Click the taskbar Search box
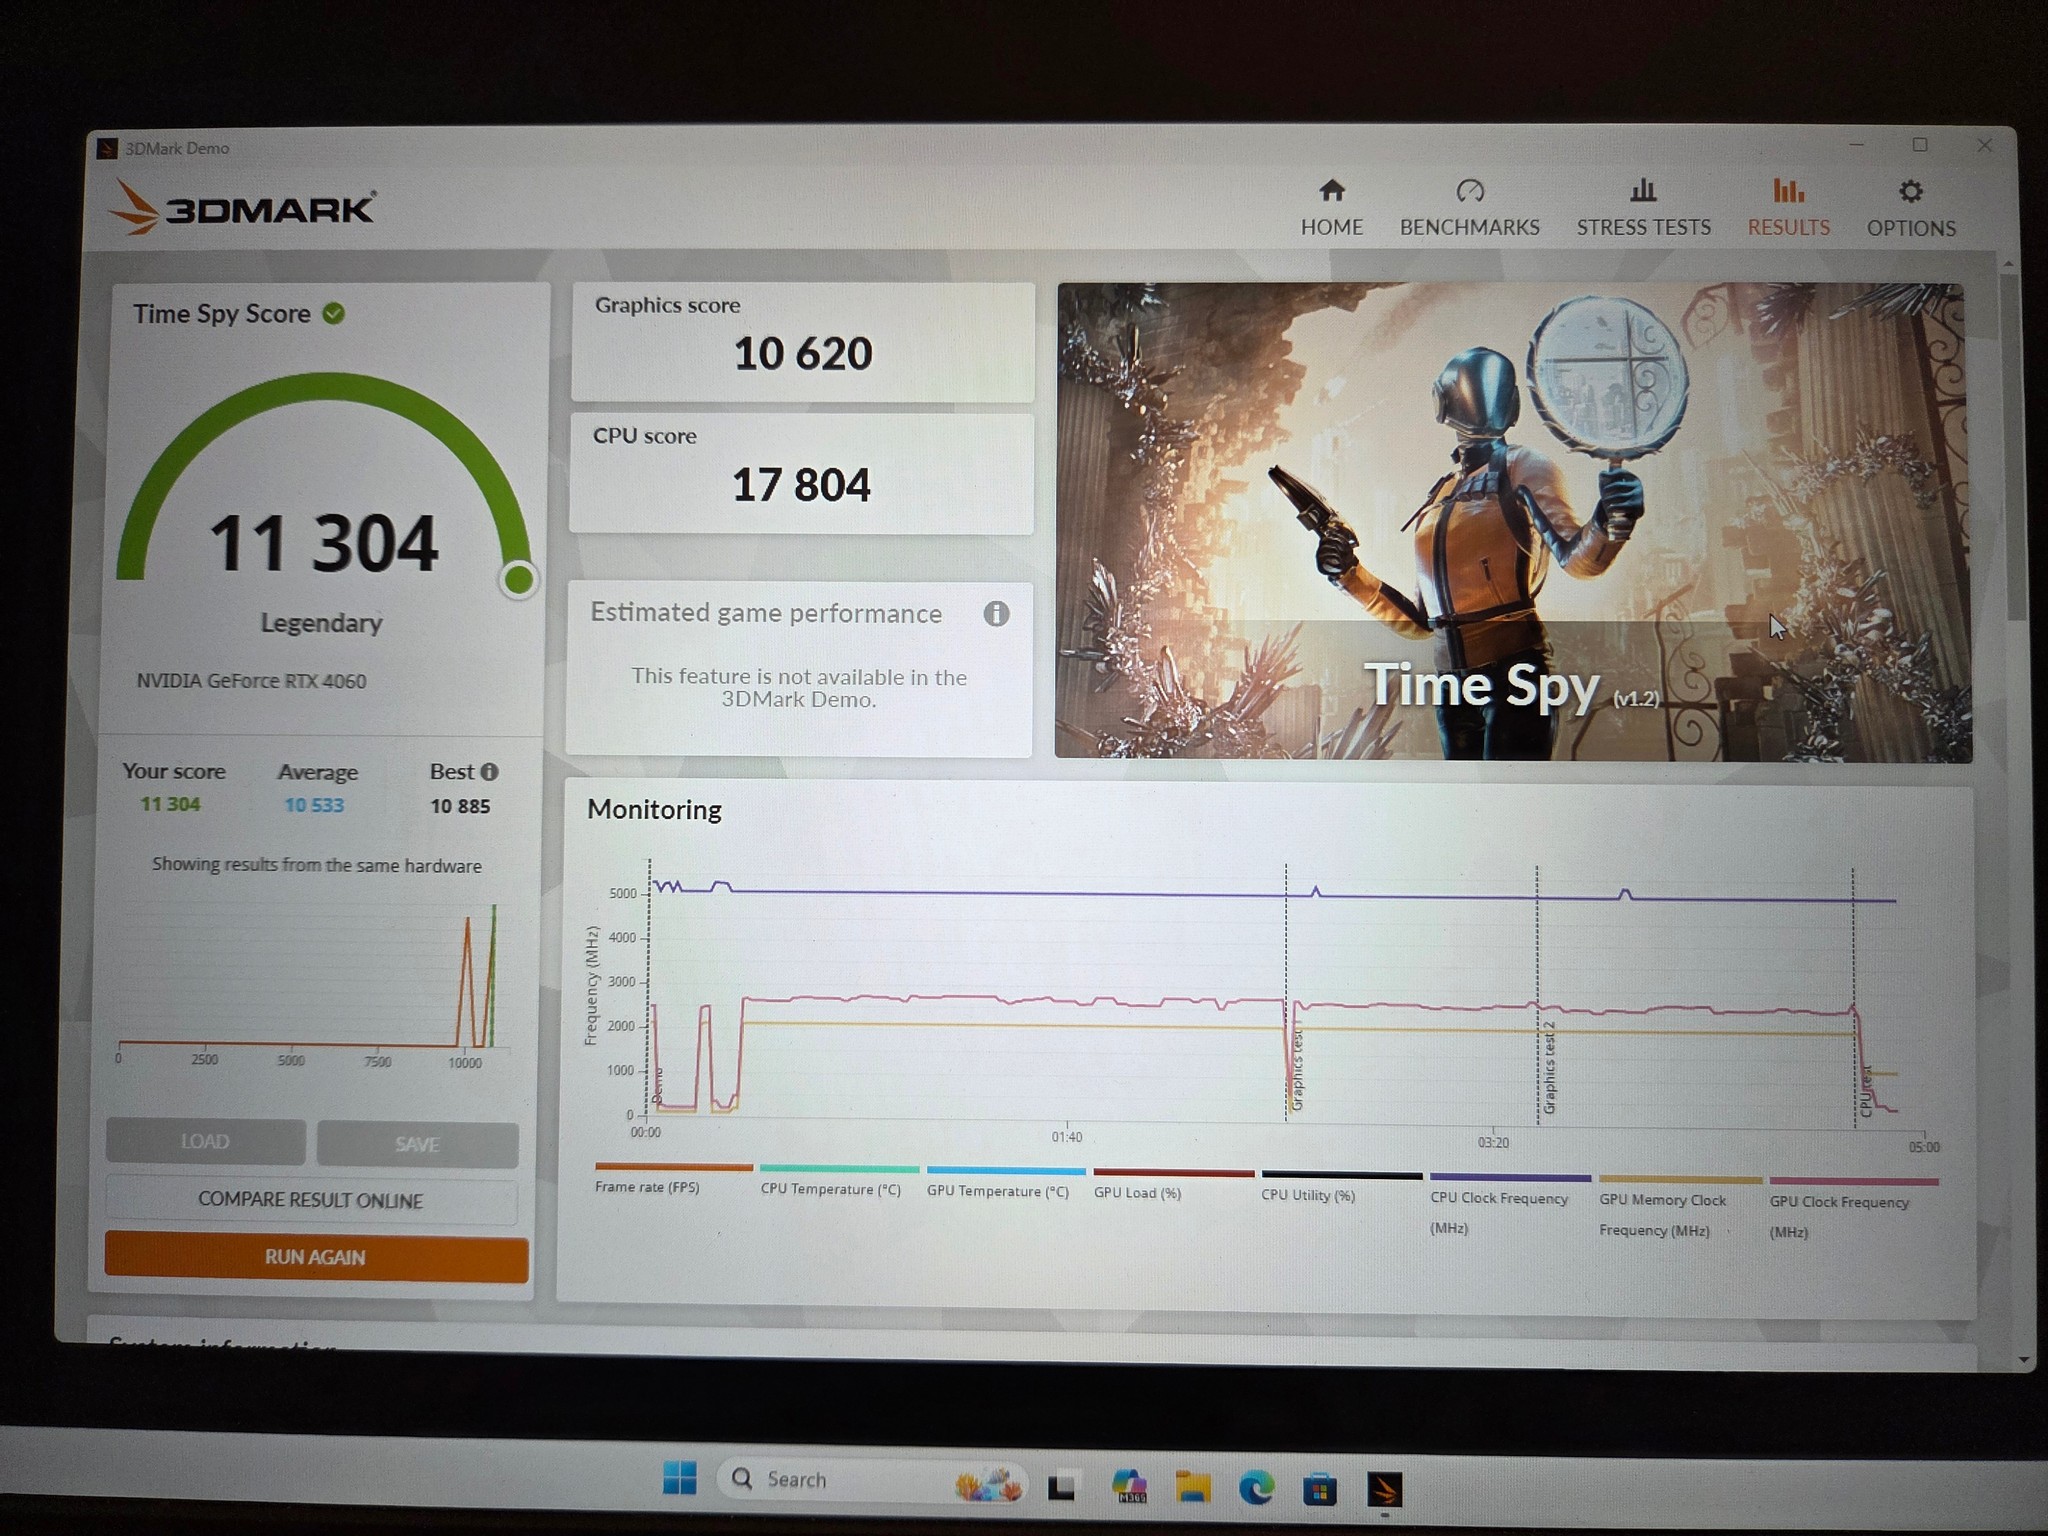Viewport: 2048px width, 1536px height. pos(870,1480)
